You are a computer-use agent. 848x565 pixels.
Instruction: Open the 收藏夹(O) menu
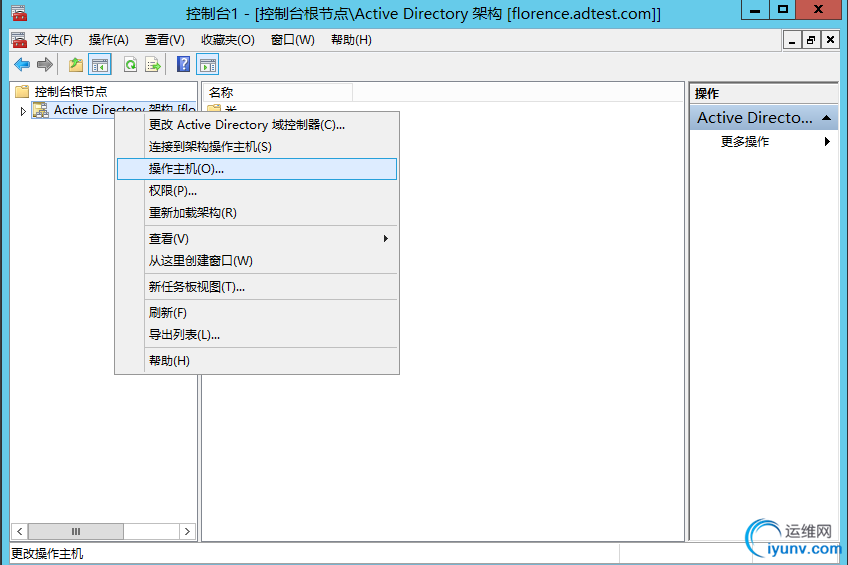click(x=228, y=40)
